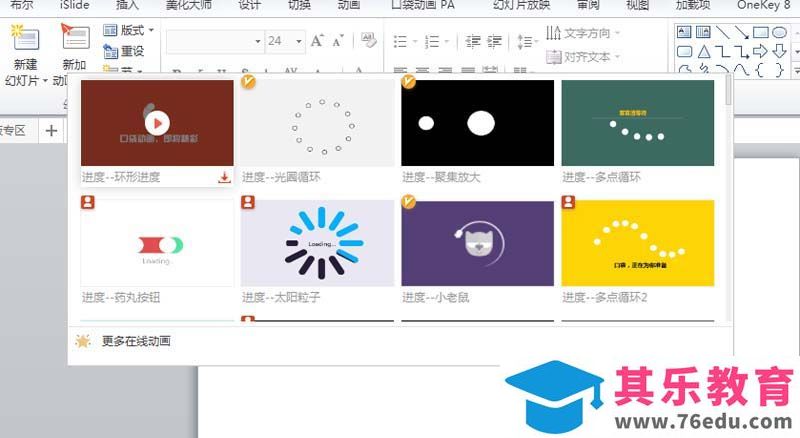Screen dimensions: 800x438
Task: Select the vertical text box shape
Action: 703,32
